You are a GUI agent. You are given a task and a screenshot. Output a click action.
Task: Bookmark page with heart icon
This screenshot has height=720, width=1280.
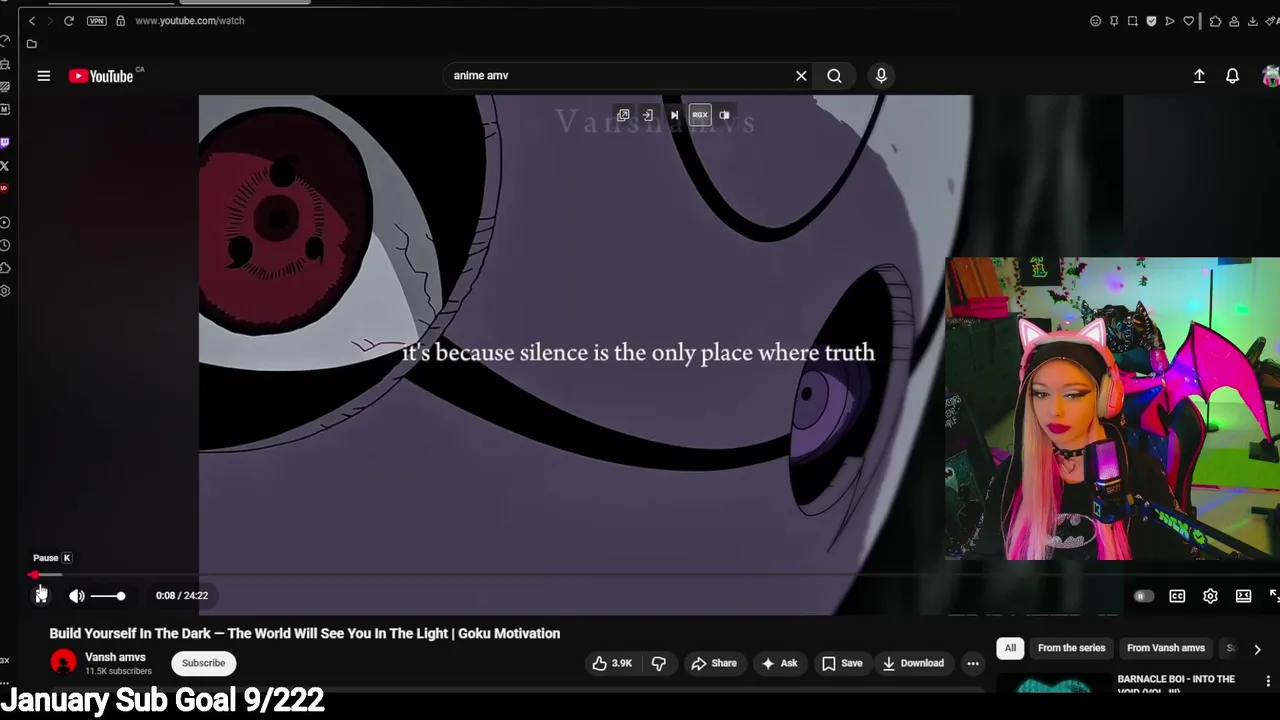coord(1189,21)
